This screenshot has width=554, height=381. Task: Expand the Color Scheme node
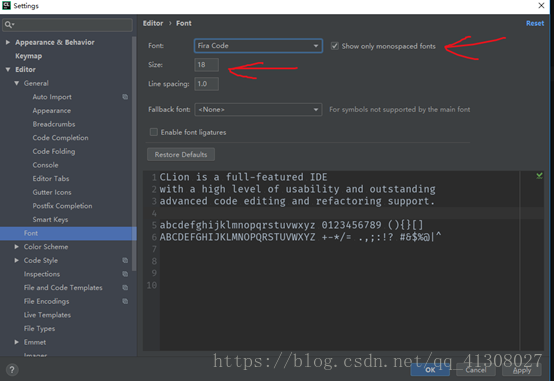(x=17, y=247)
